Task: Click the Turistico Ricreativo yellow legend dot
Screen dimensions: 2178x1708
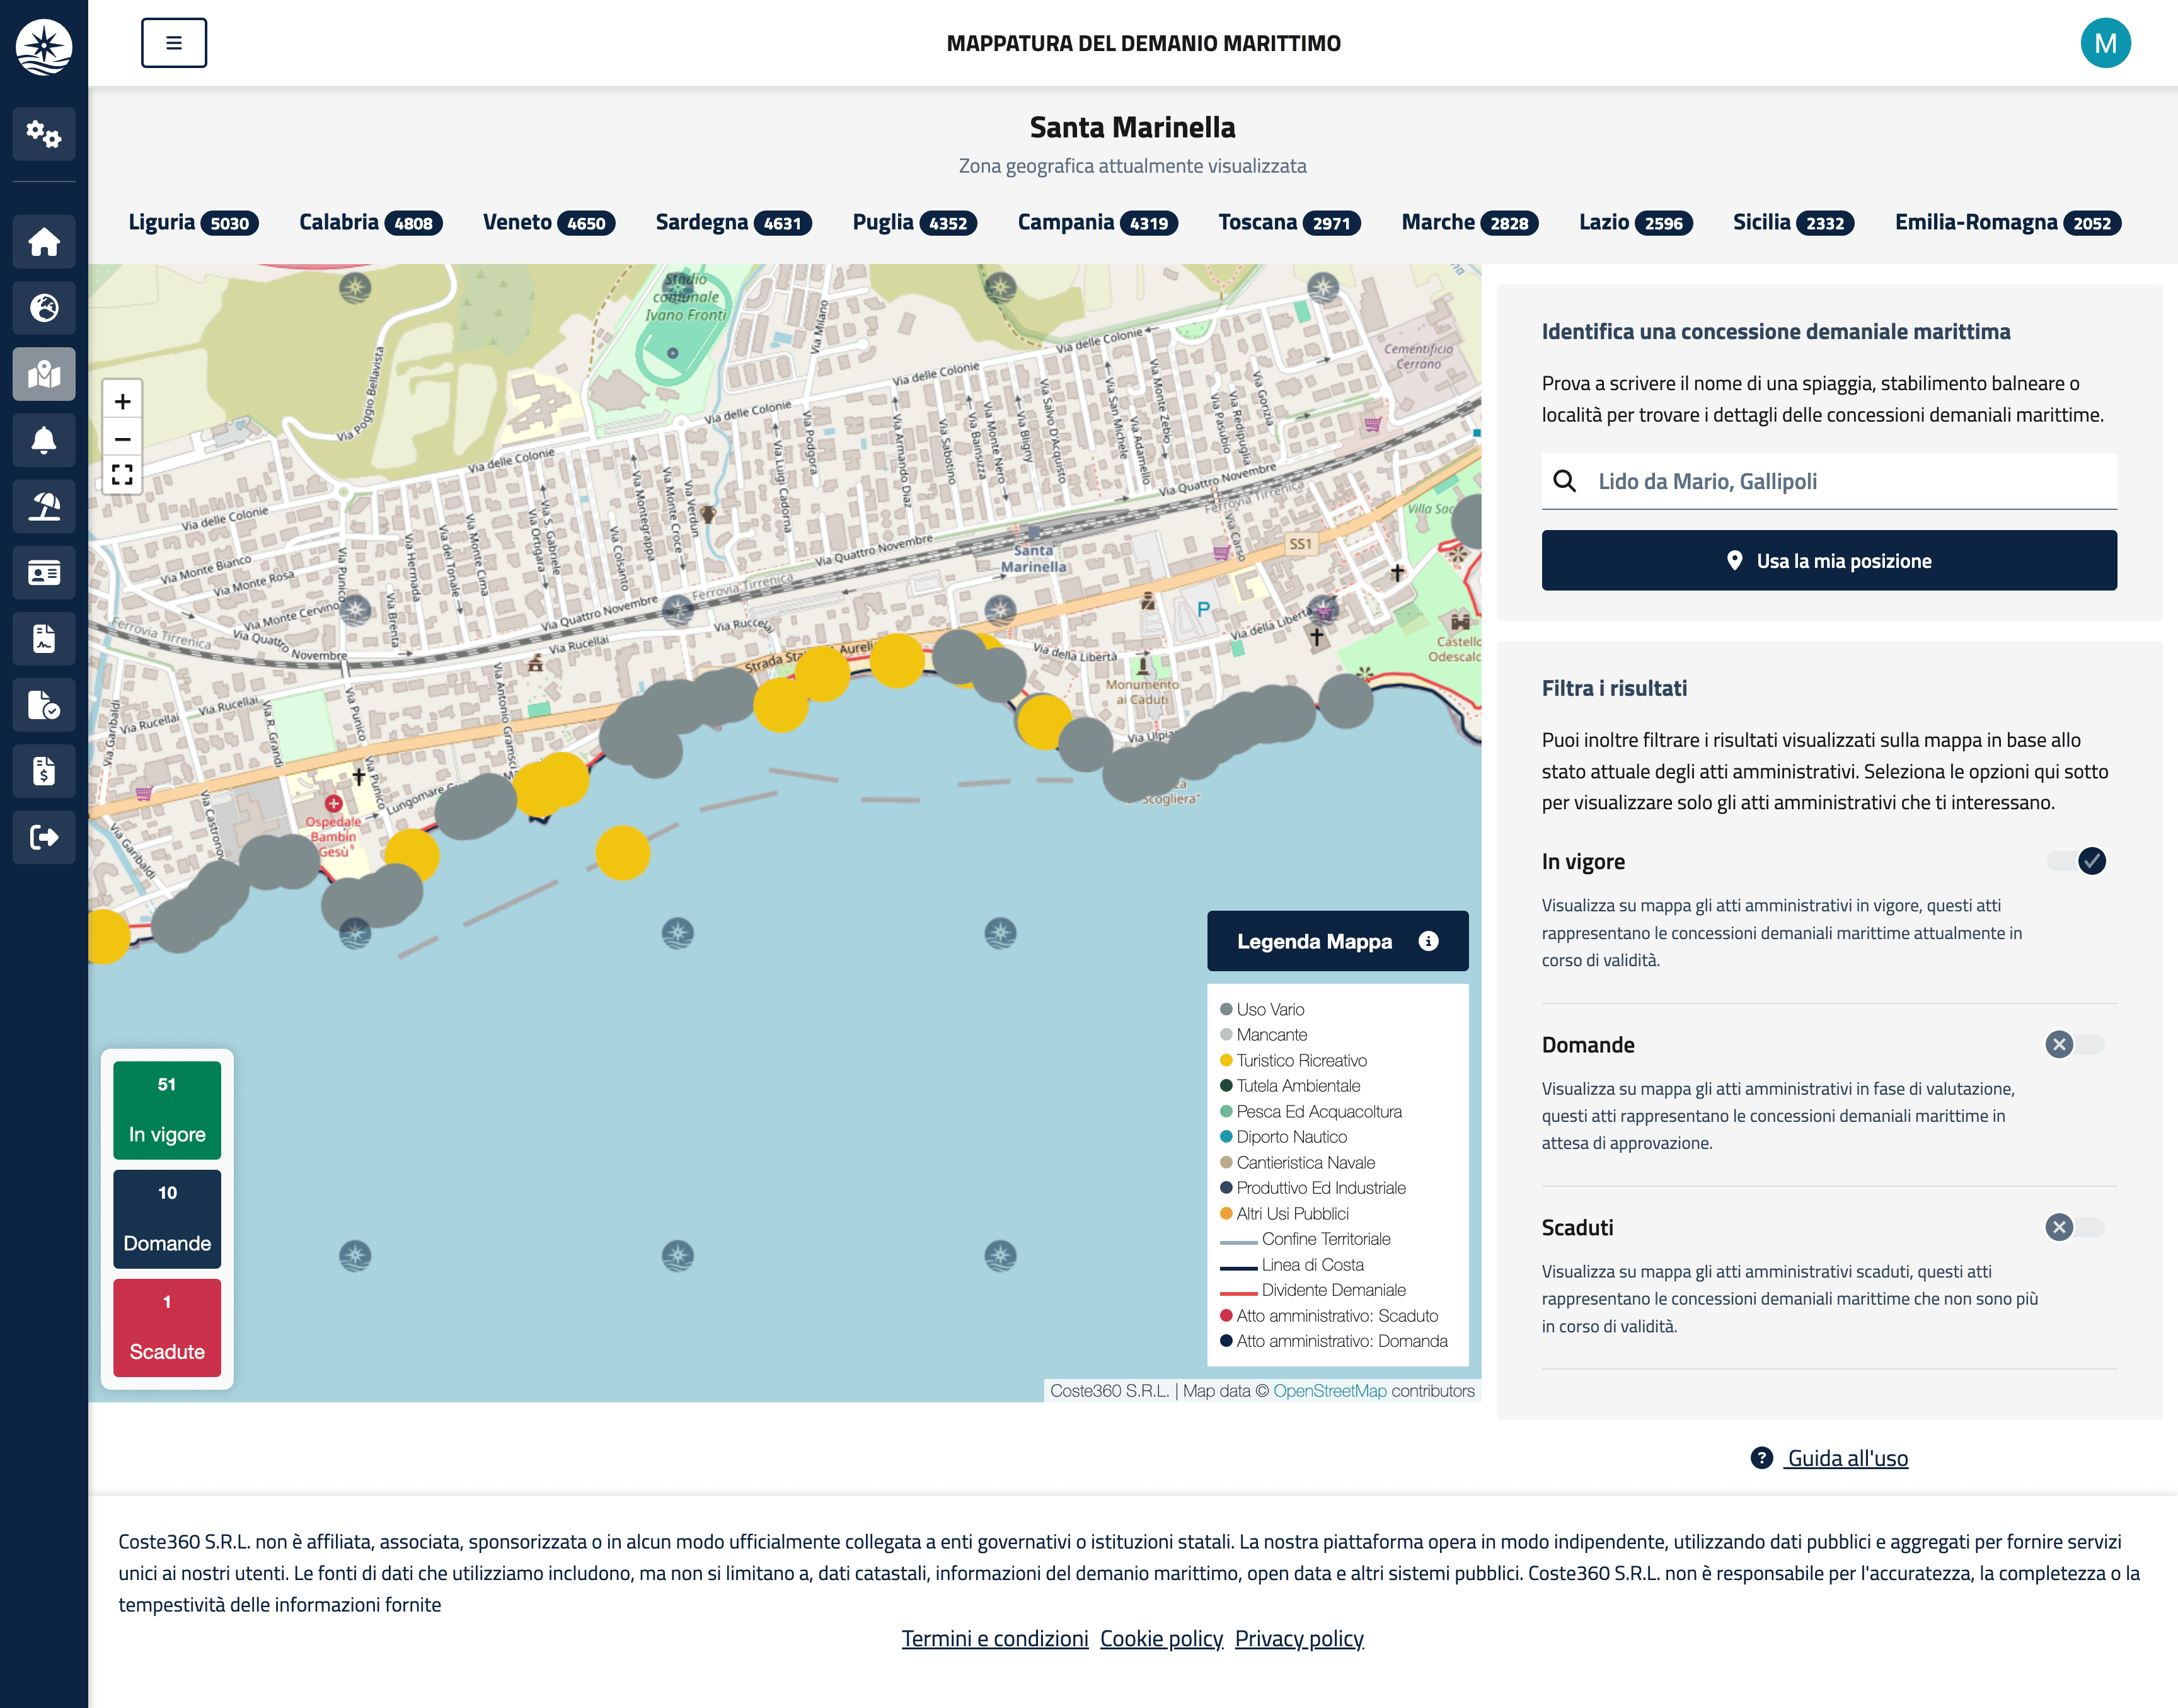Action: [x=1226, y=1060]
